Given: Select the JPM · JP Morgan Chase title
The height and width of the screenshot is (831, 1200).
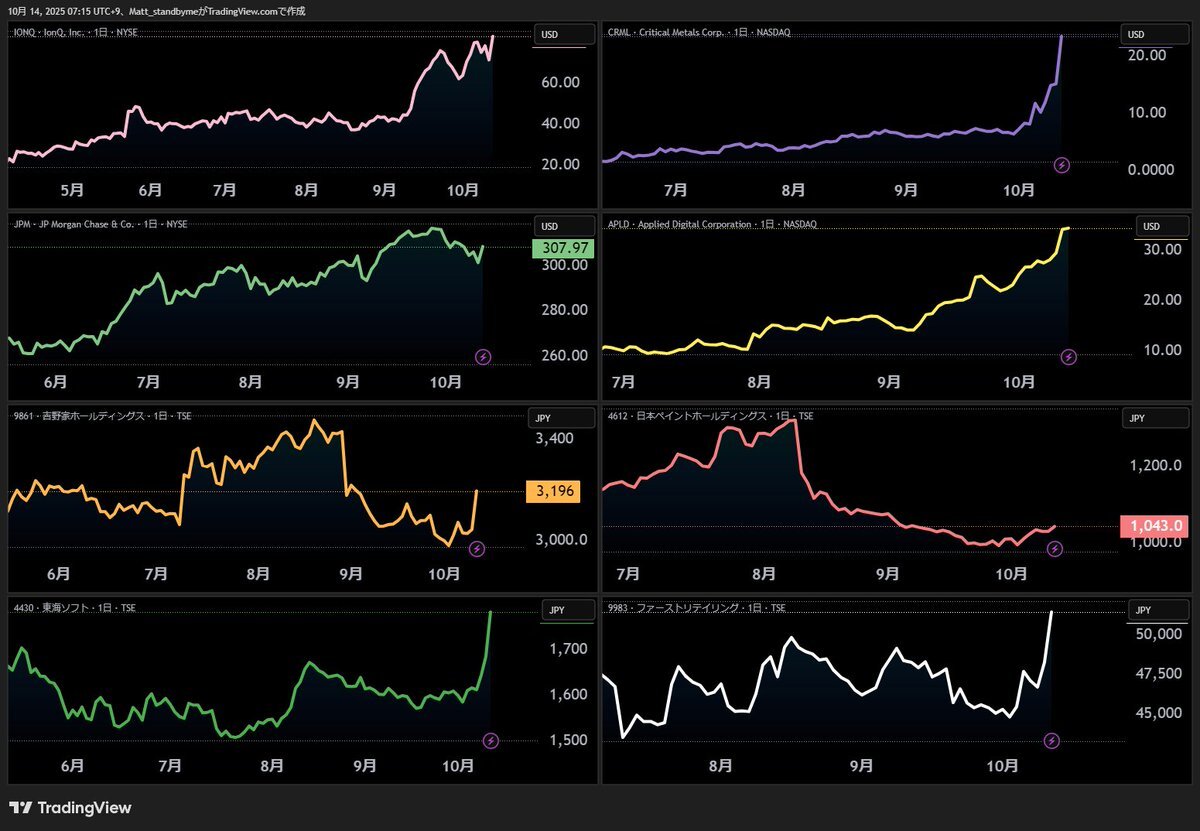Looking at the screenshot, I should click(100, 224).
